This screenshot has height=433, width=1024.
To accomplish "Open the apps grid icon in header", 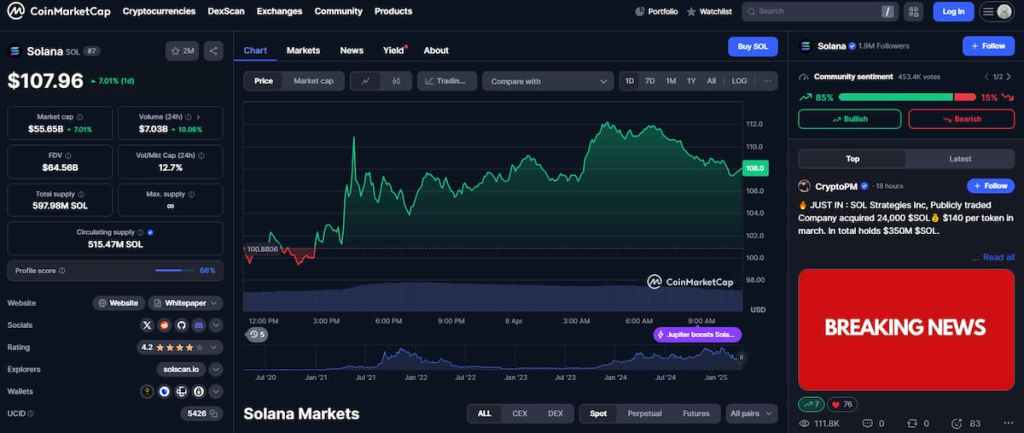I will (x=914, y=12).
